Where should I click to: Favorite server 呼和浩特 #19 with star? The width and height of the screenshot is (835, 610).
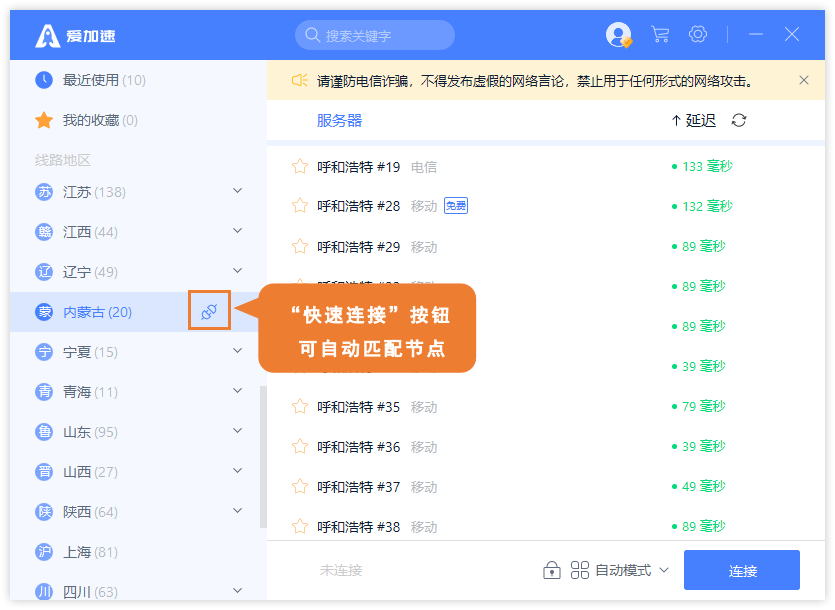coord(300,167)
